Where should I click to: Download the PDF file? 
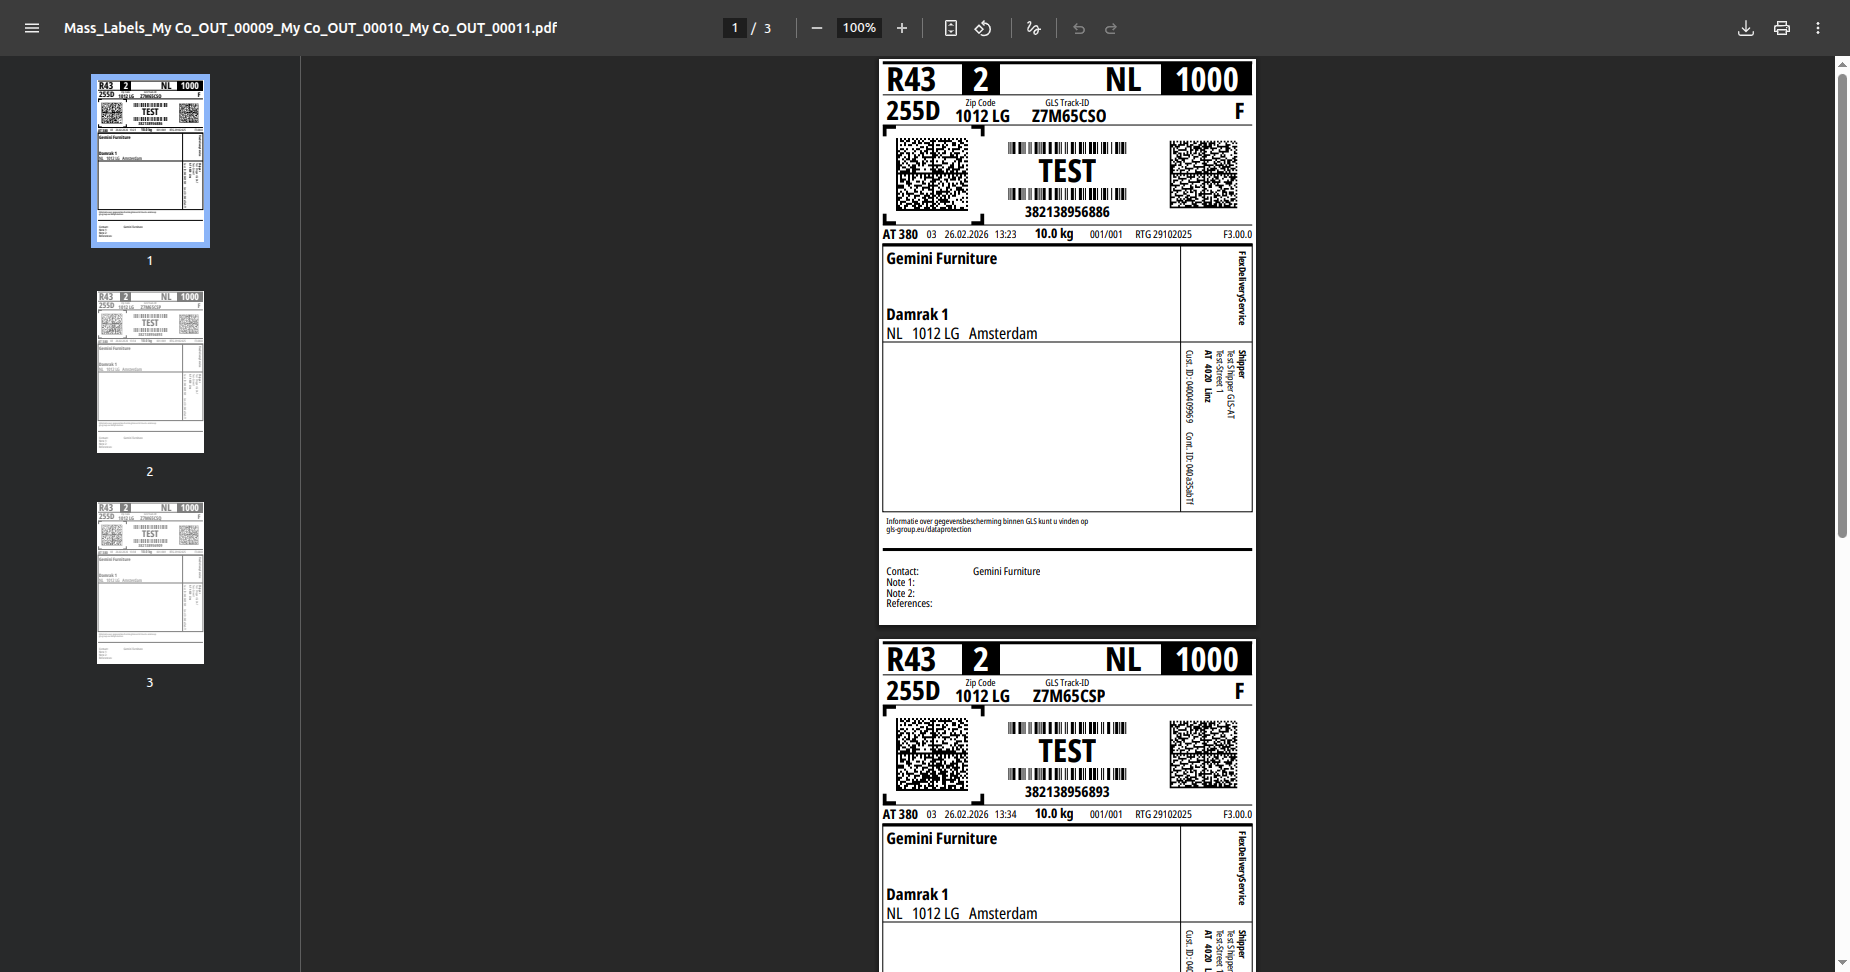[1746, 28]
